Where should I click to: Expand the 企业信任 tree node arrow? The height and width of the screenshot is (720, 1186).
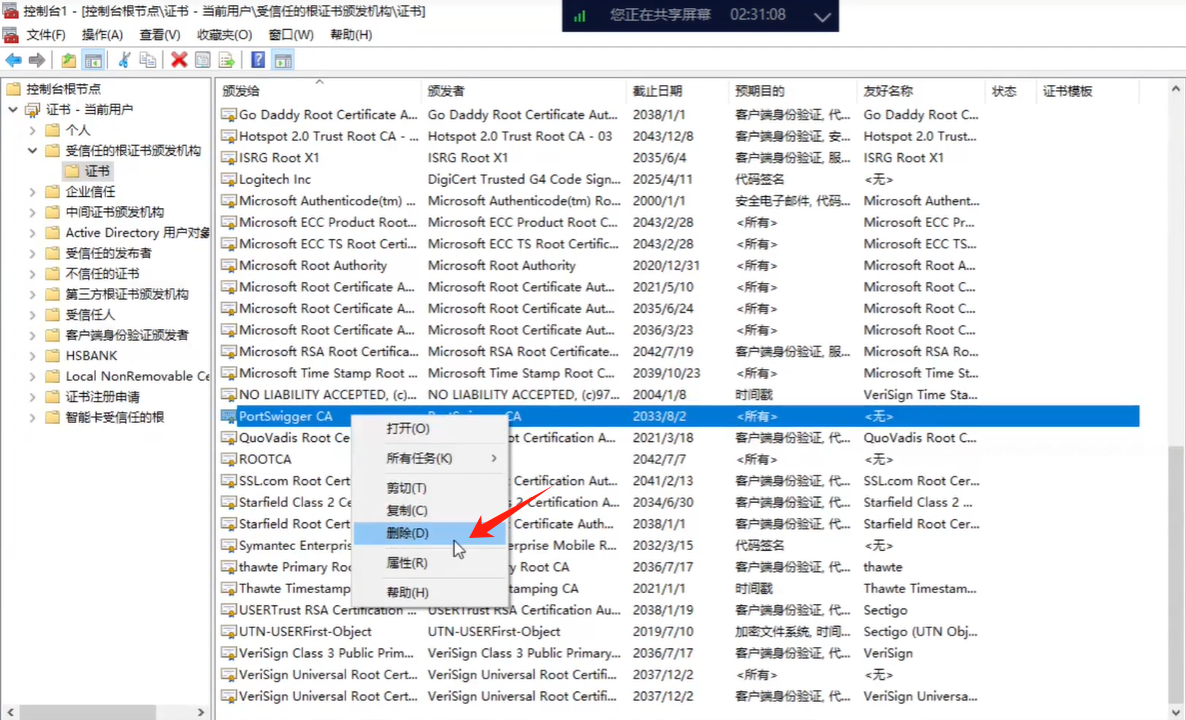33,191
